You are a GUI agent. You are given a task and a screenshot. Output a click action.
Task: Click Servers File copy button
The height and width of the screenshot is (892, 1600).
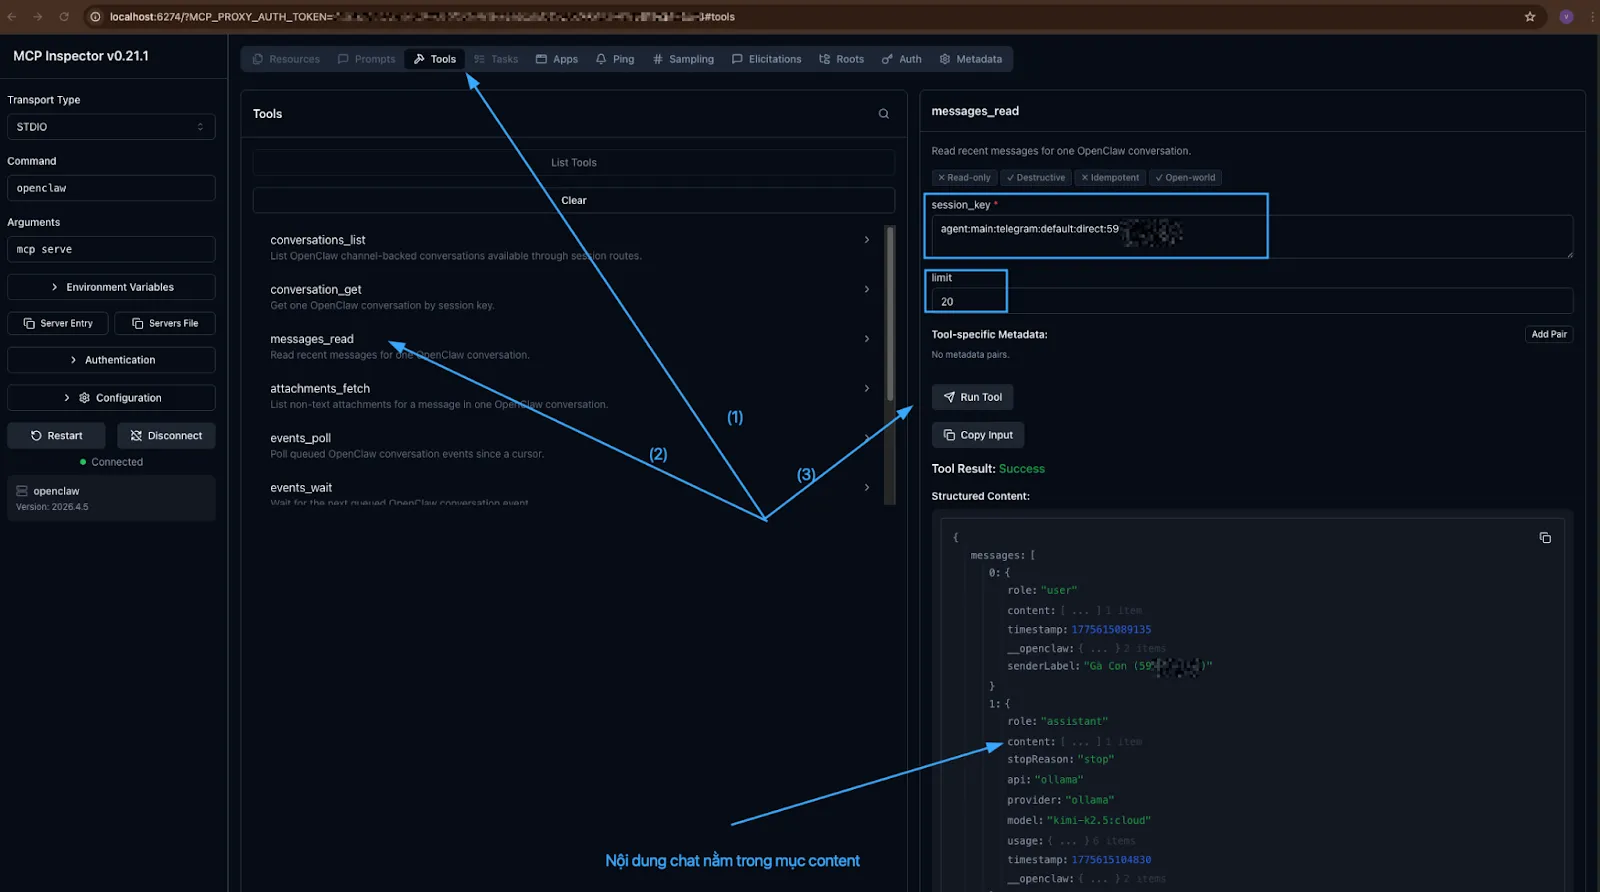click(x=165, y=324)
